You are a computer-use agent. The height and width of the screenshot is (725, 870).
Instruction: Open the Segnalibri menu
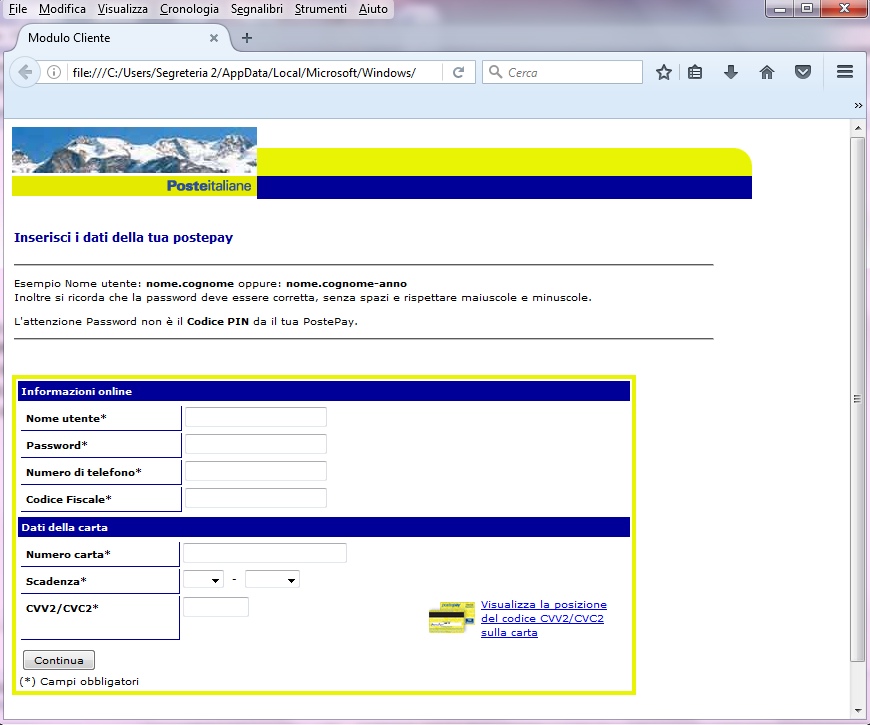256,9
